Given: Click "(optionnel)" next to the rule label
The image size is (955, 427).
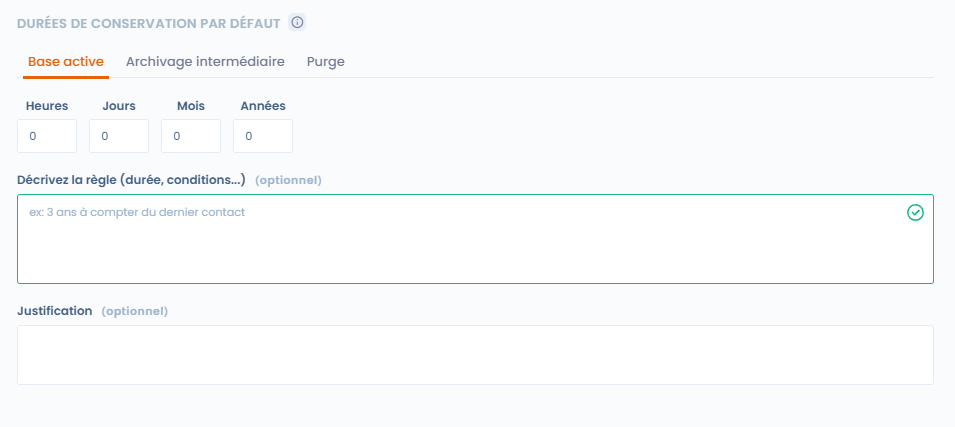Looking at the screenshot, I should (x=288, y=180).
